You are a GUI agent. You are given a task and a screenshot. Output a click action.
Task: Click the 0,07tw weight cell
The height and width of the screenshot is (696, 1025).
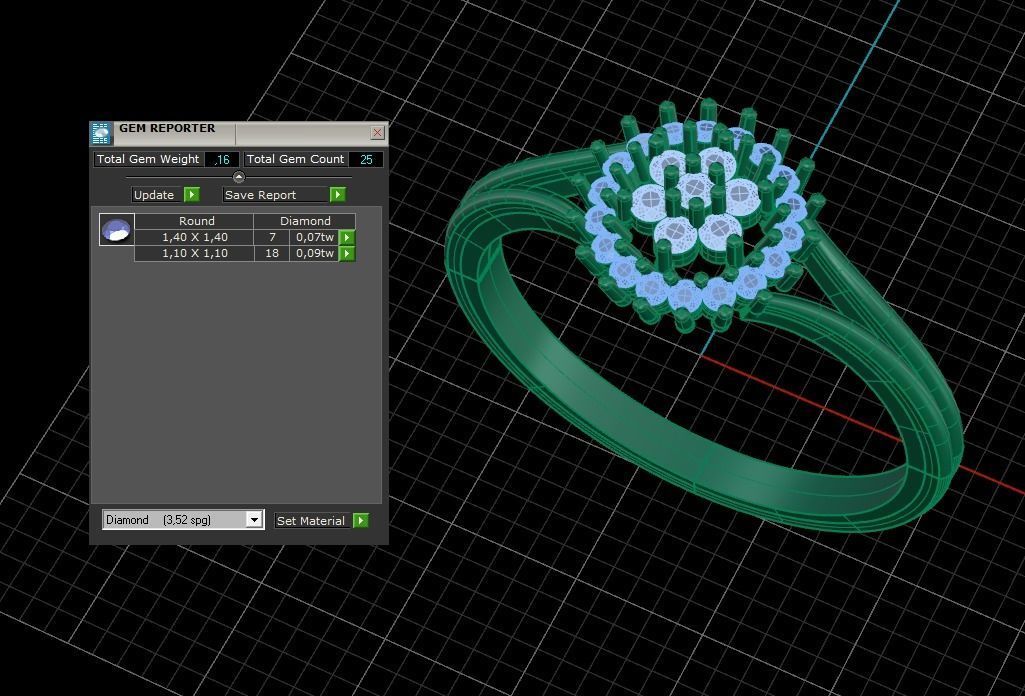314,237
